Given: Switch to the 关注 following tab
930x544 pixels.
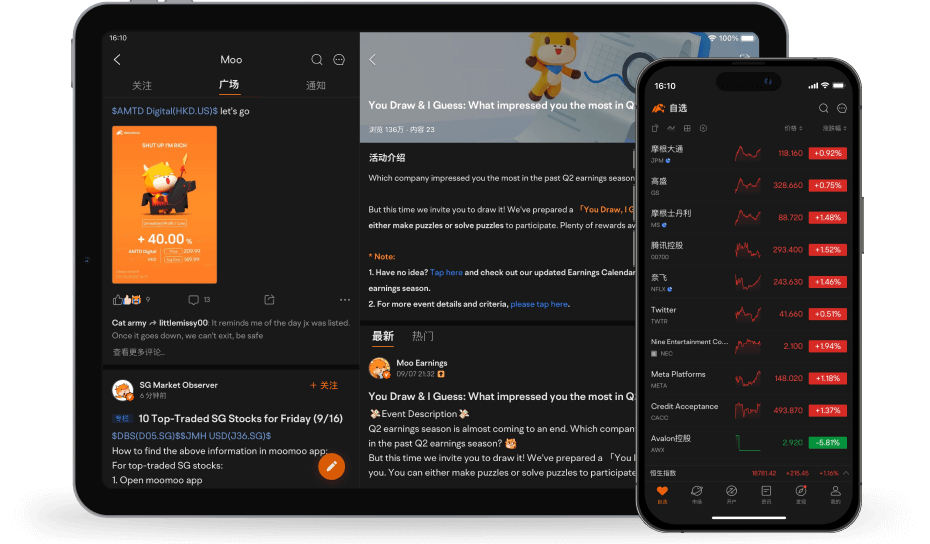Looking at the screenshot, I should [x=142, y=86].
